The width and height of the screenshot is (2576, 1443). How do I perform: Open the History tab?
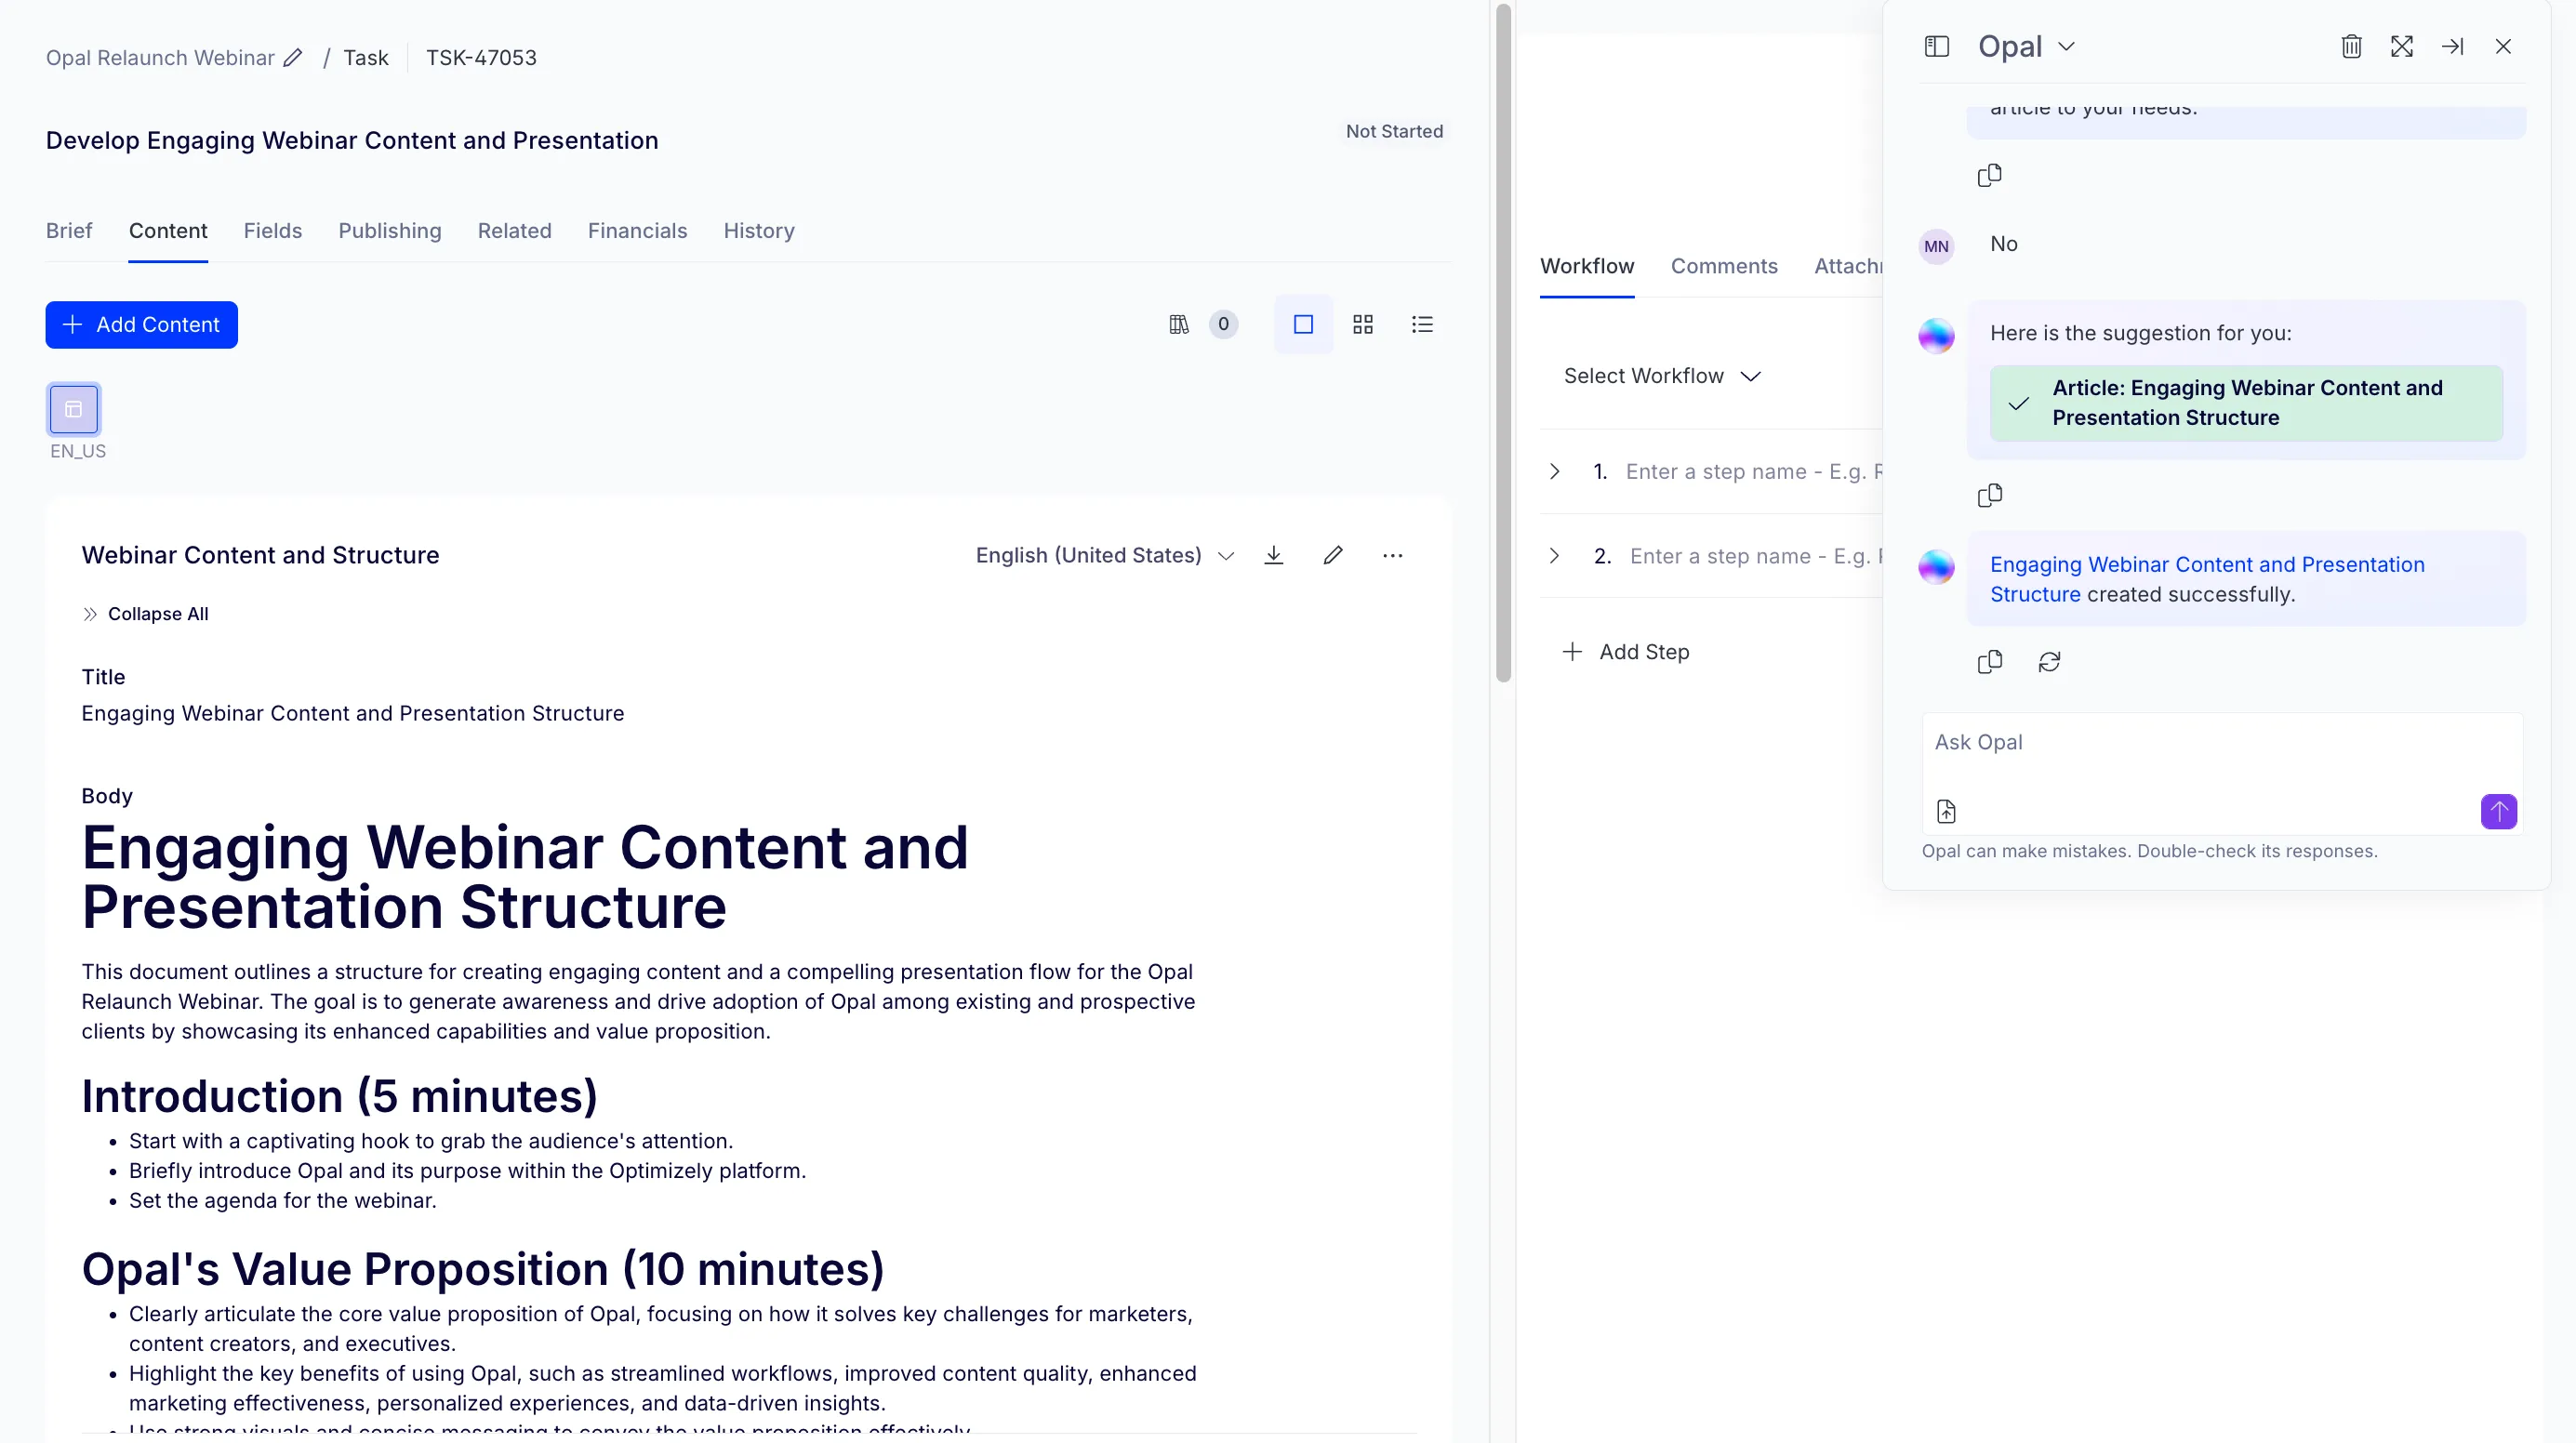tap(759, 231)
